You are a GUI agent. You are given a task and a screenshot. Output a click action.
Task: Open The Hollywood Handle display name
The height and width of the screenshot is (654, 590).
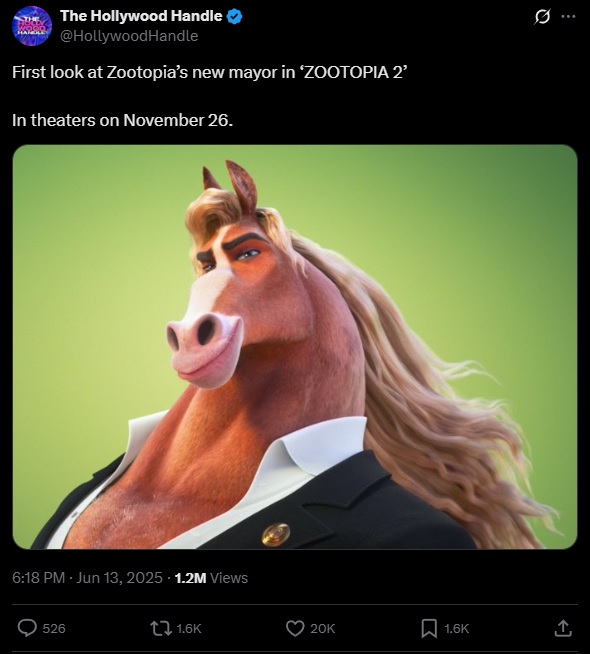point(141,16)
